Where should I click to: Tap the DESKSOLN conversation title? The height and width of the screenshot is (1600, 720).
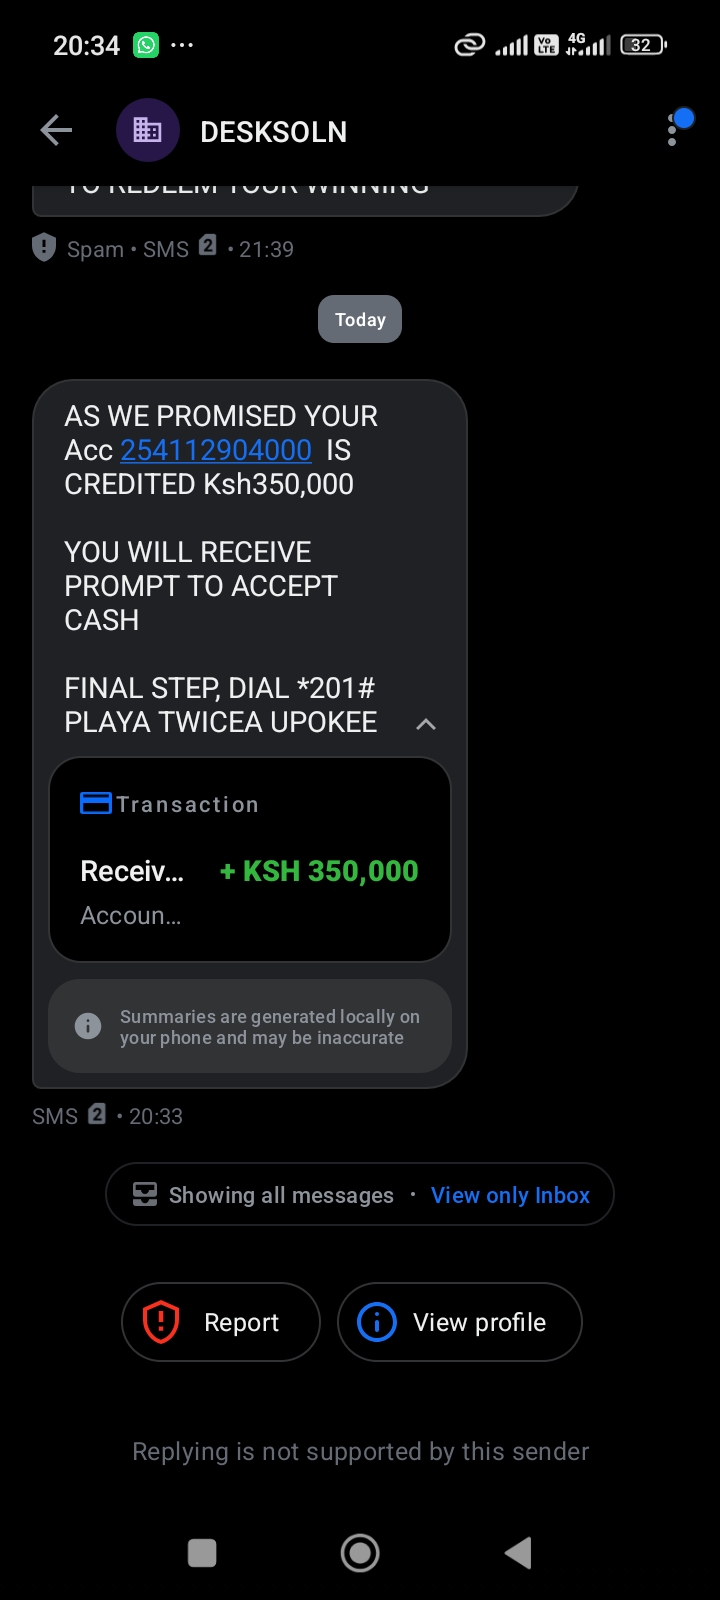tap(274, 131)
